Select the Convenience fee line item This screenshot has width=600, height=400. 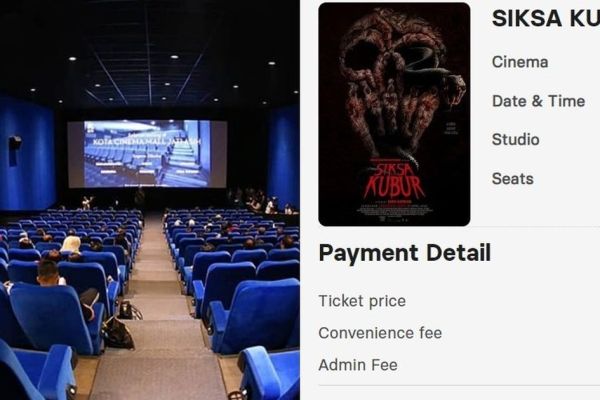[380, 333]
